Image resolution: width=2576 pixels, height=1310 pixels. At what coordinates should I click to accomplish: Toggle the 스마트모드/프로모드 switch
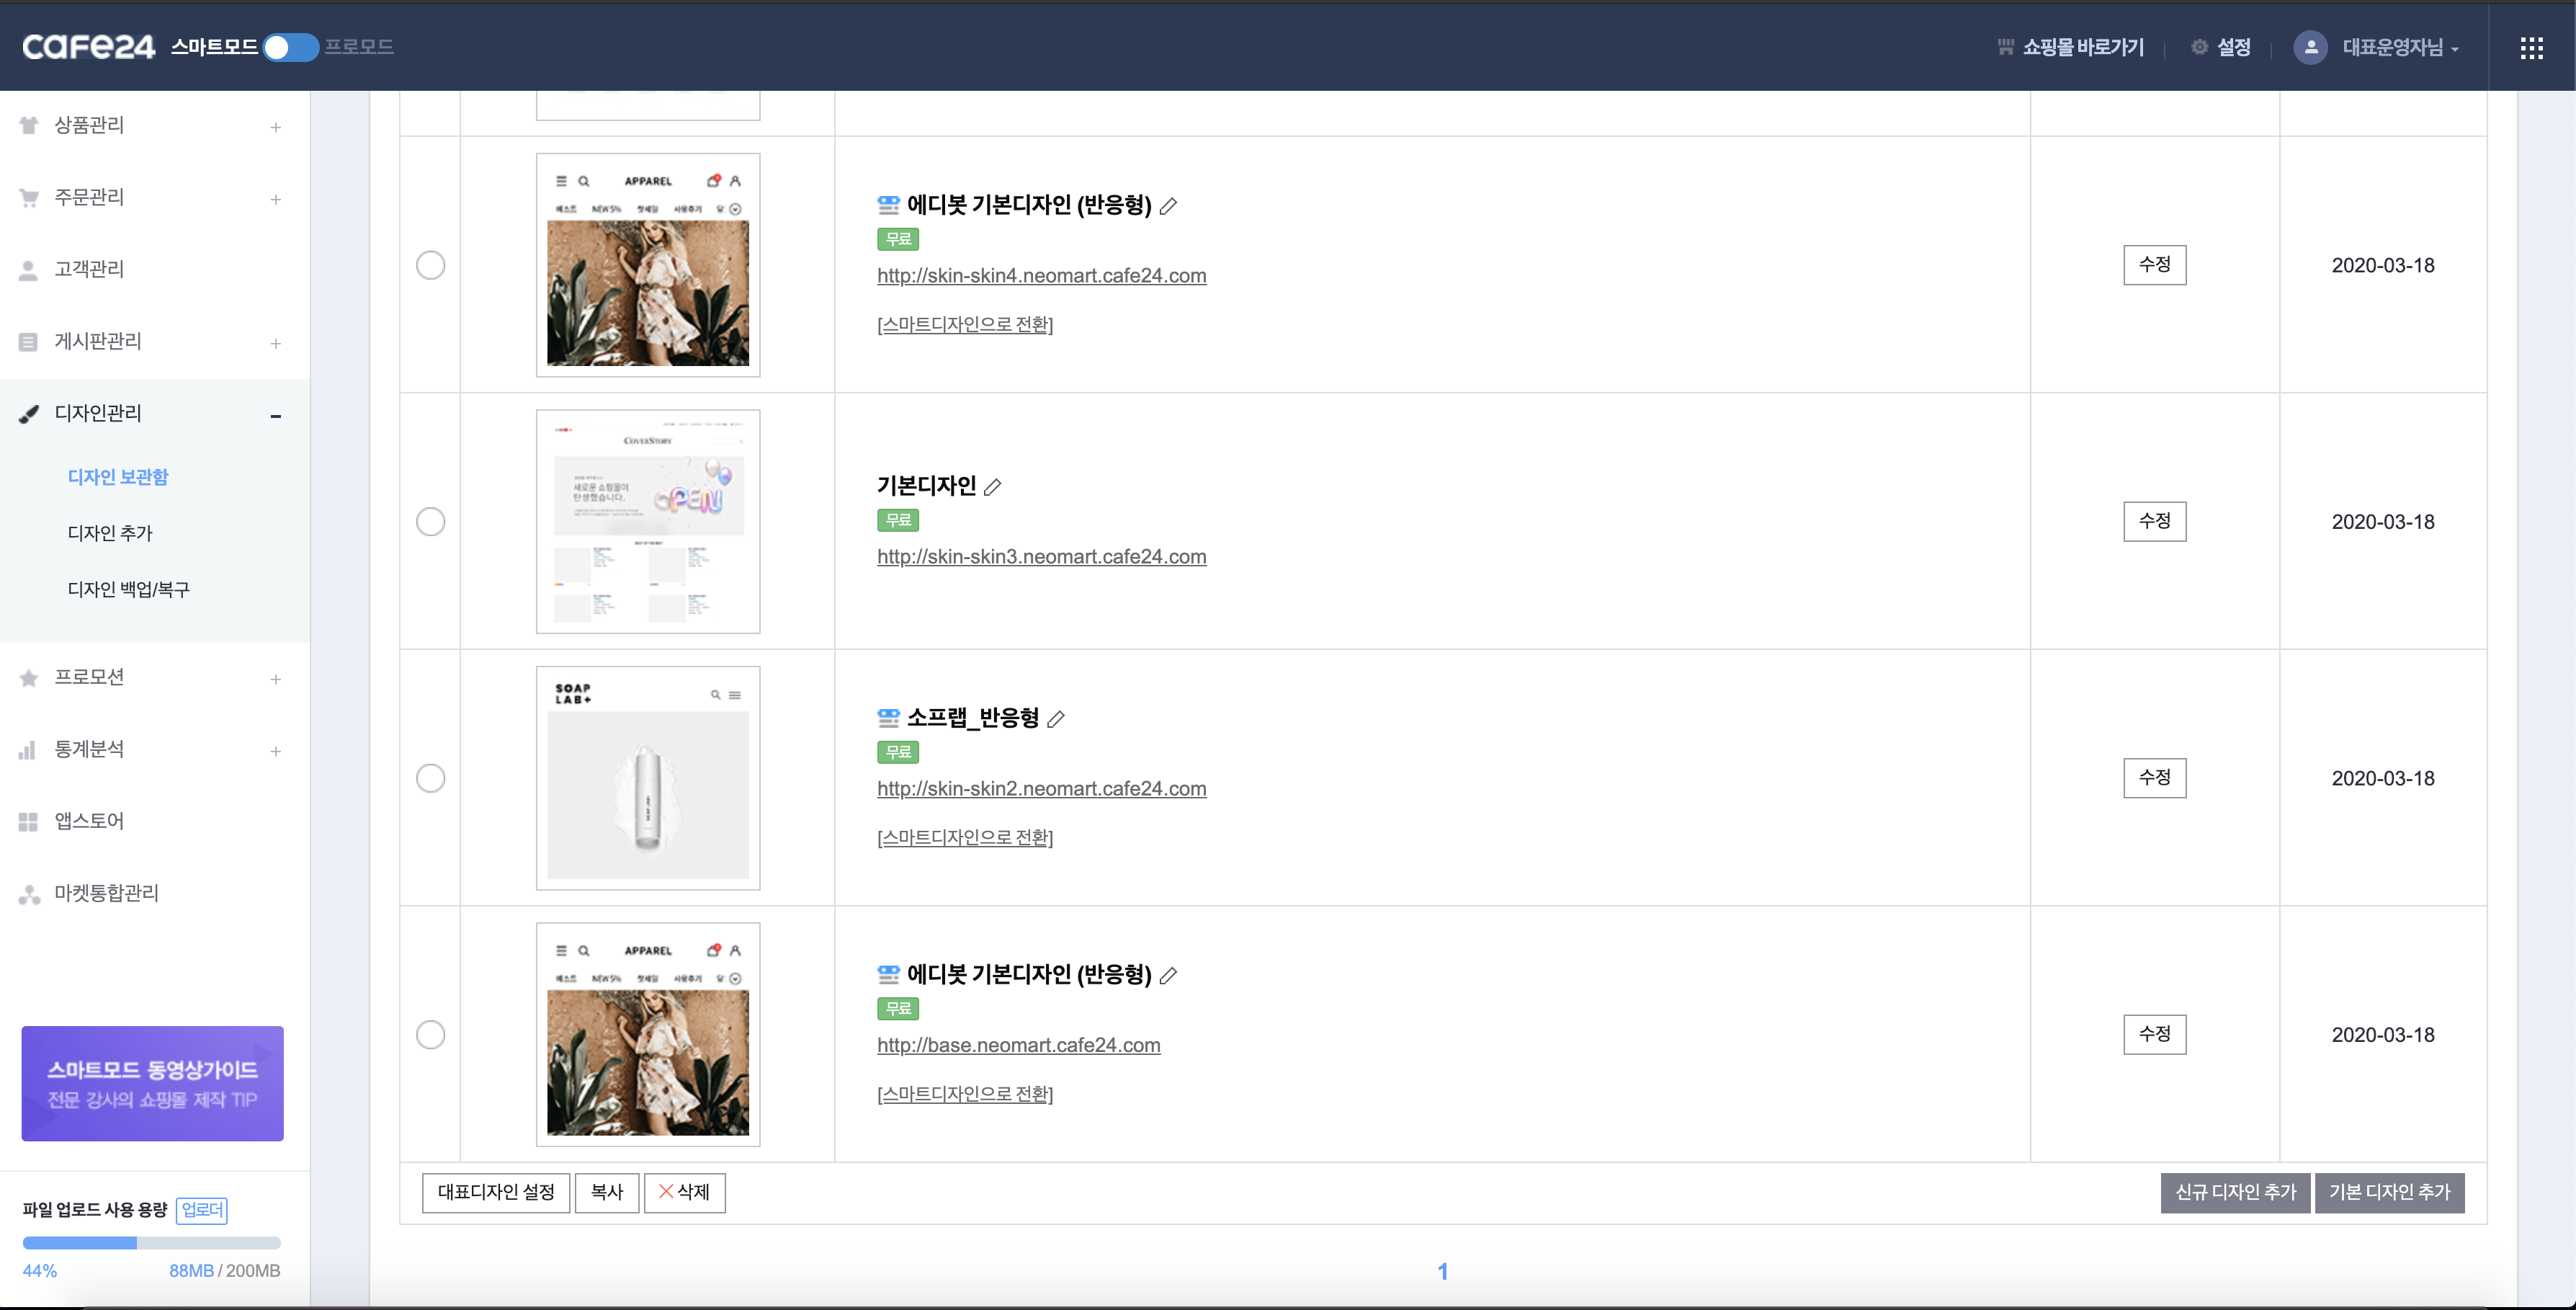click(x=290, y=47)
